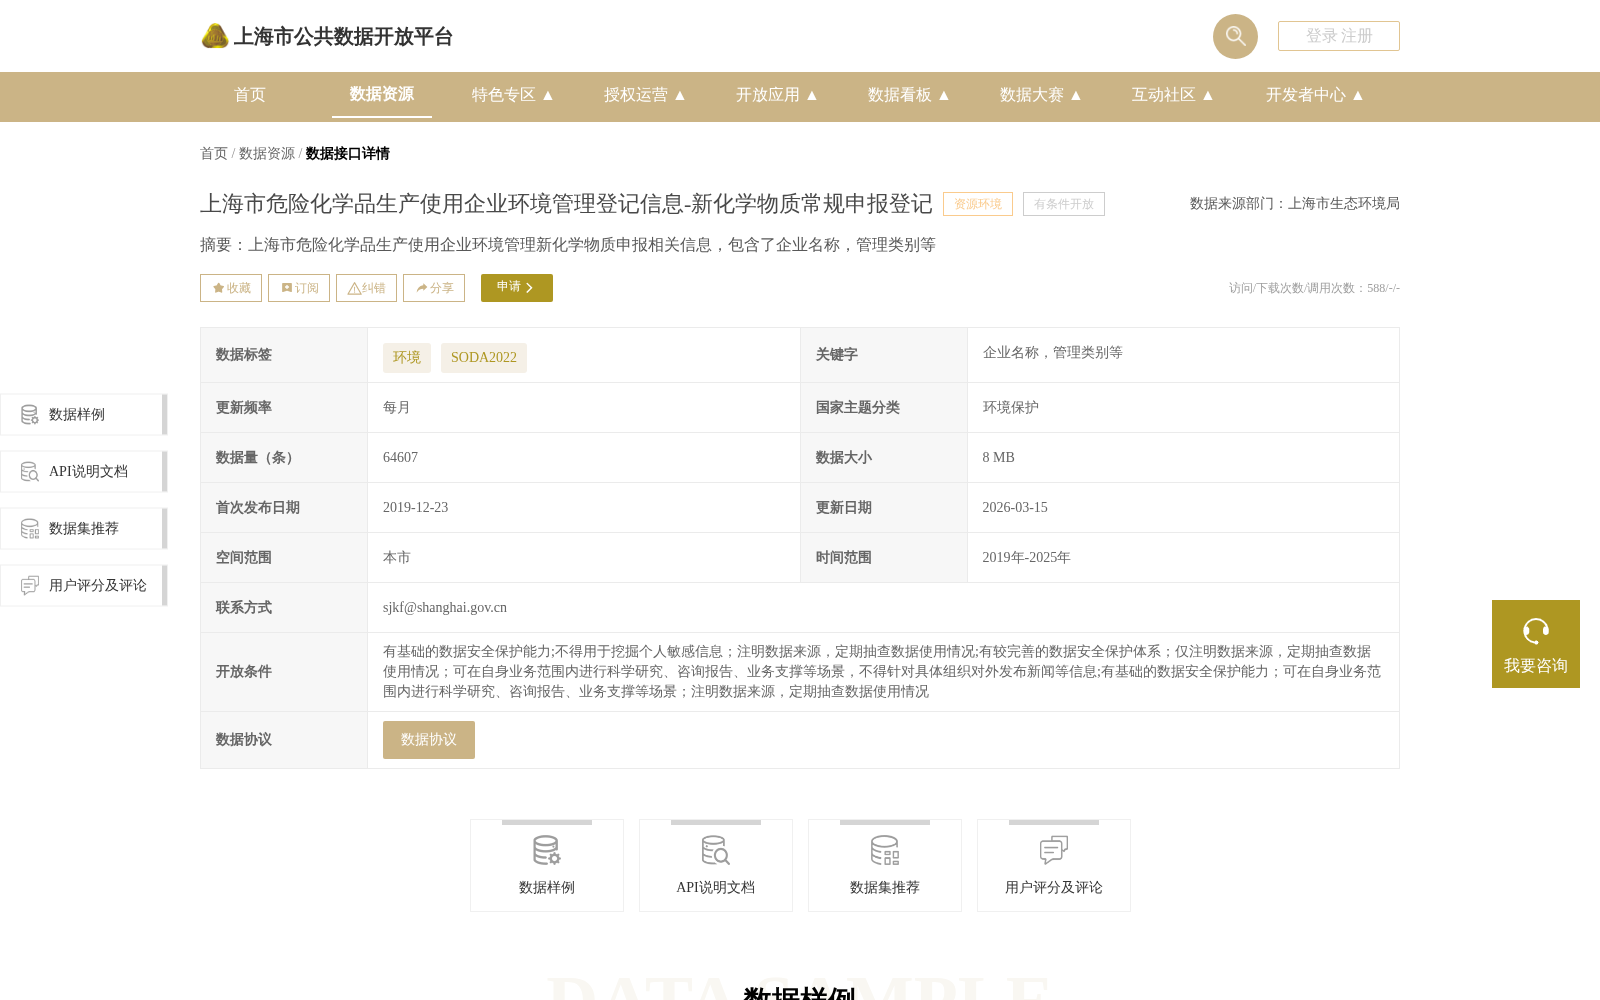Screen dimensions: 1600x1000
Task: Expand the 互动社区 dropdown menu
Action: click(1172, 95)
